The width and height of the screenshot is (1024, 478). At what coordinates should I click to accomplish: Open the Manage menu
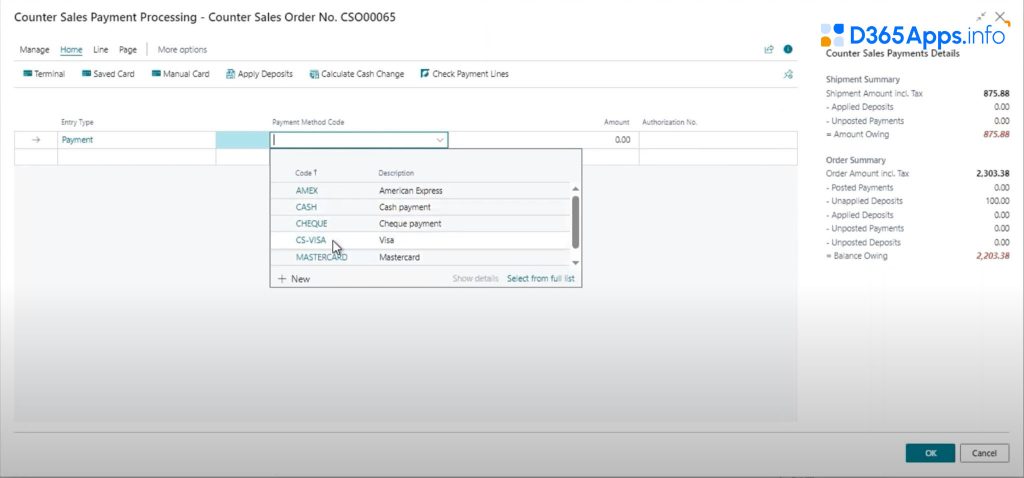34,49
